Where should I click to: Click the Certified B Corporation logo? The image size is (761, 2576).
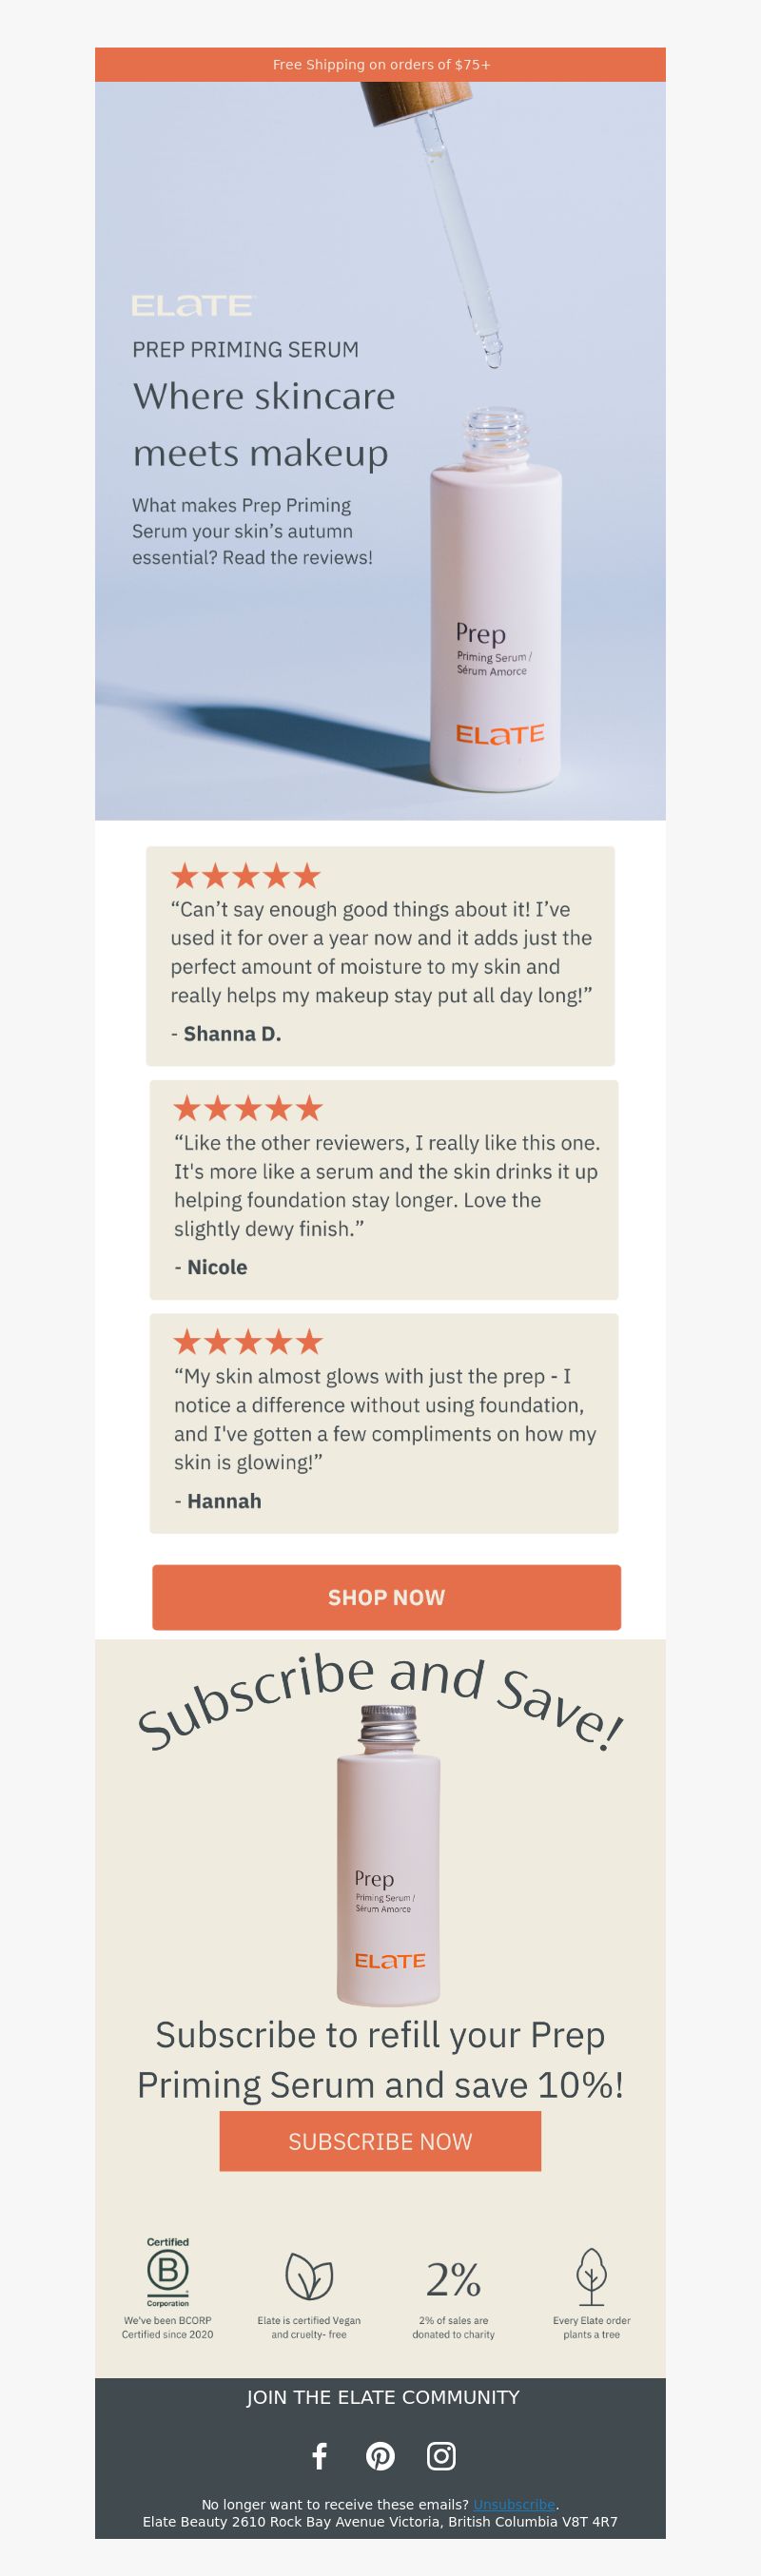168,2271
